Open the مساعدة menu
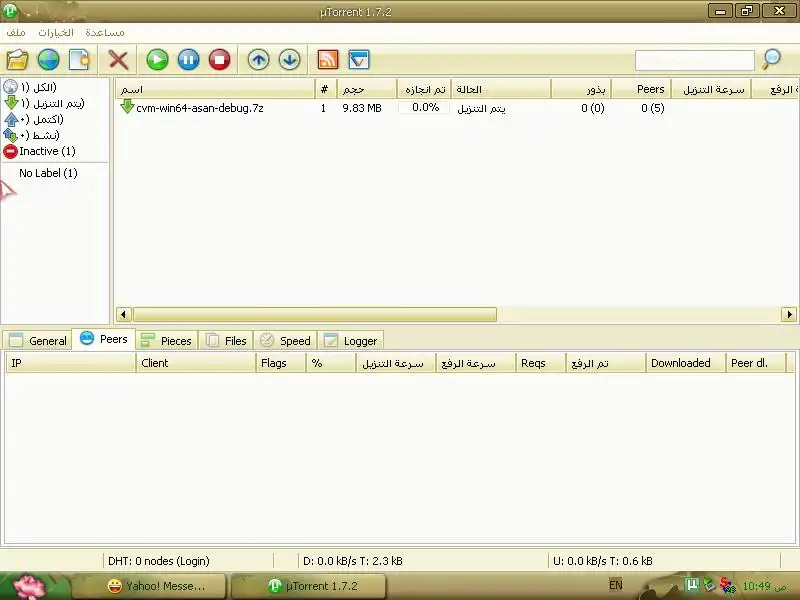 105,33
